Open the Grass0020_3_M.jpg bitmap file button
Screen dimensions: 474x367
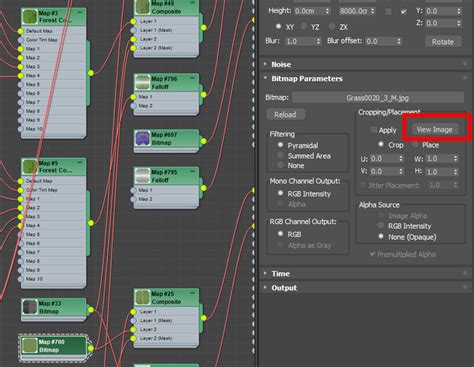(x=378, y=98)
